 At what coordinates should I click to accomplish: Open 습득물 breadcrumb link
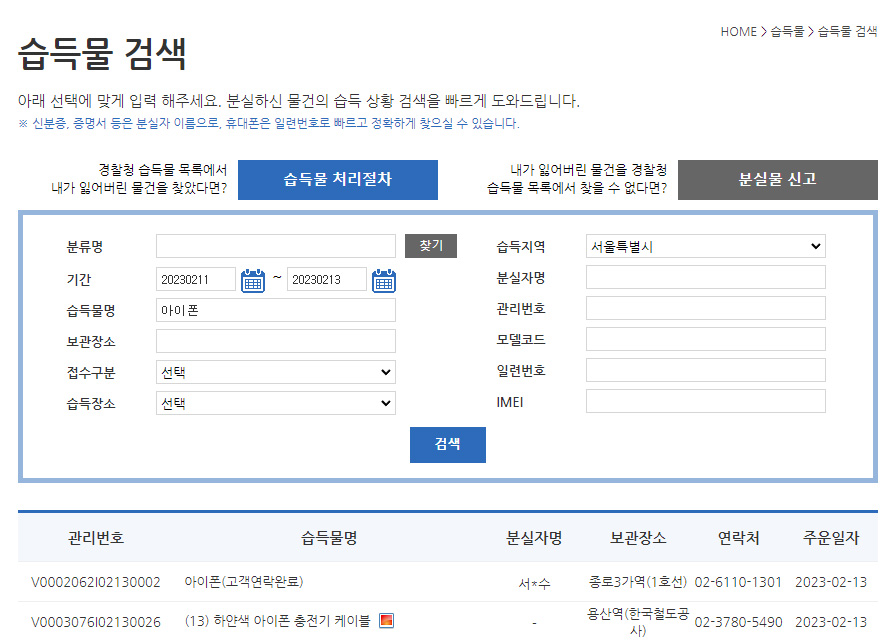(787, 32)
